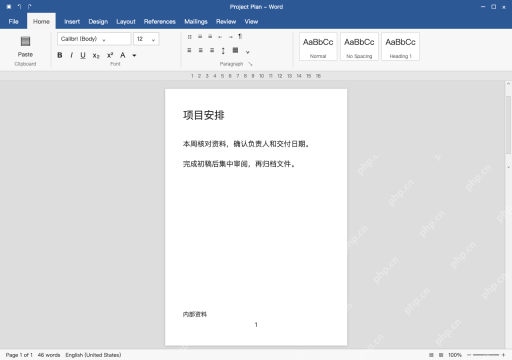Maximize the Word window

tap(493, 7)
